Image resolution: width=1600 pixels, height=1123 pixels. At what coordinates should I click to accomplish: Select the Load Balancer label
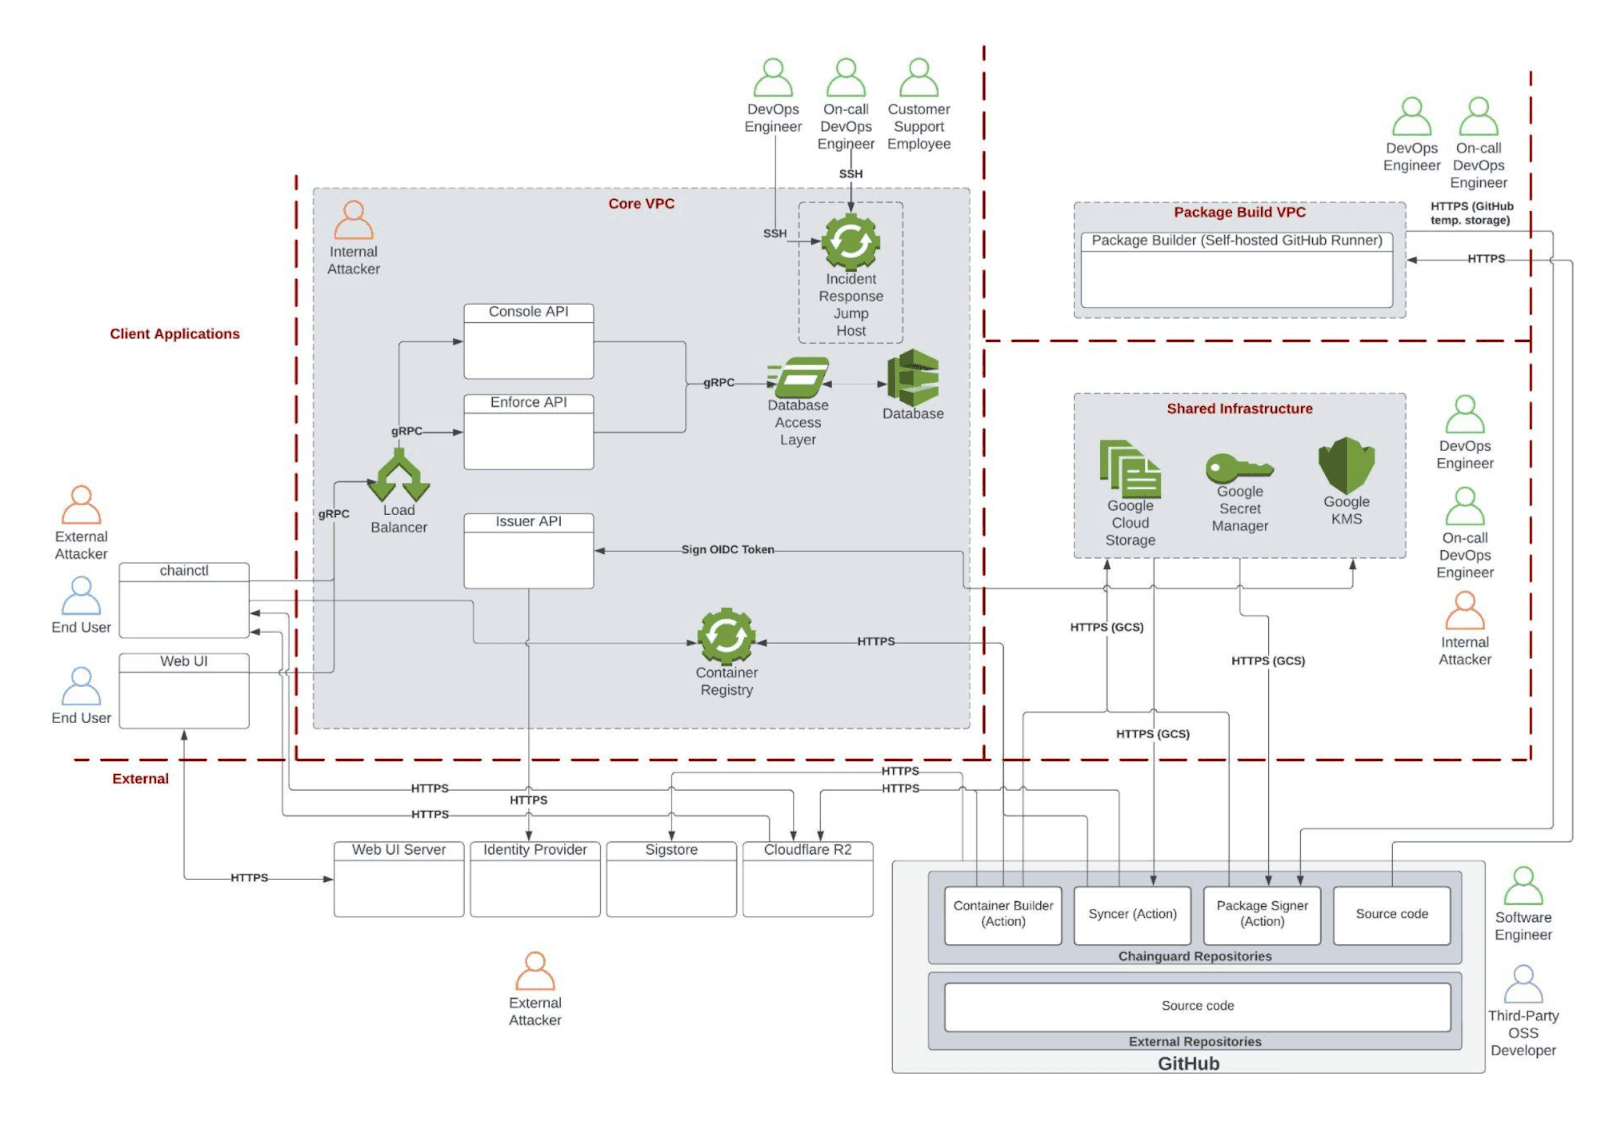[399, 519]
